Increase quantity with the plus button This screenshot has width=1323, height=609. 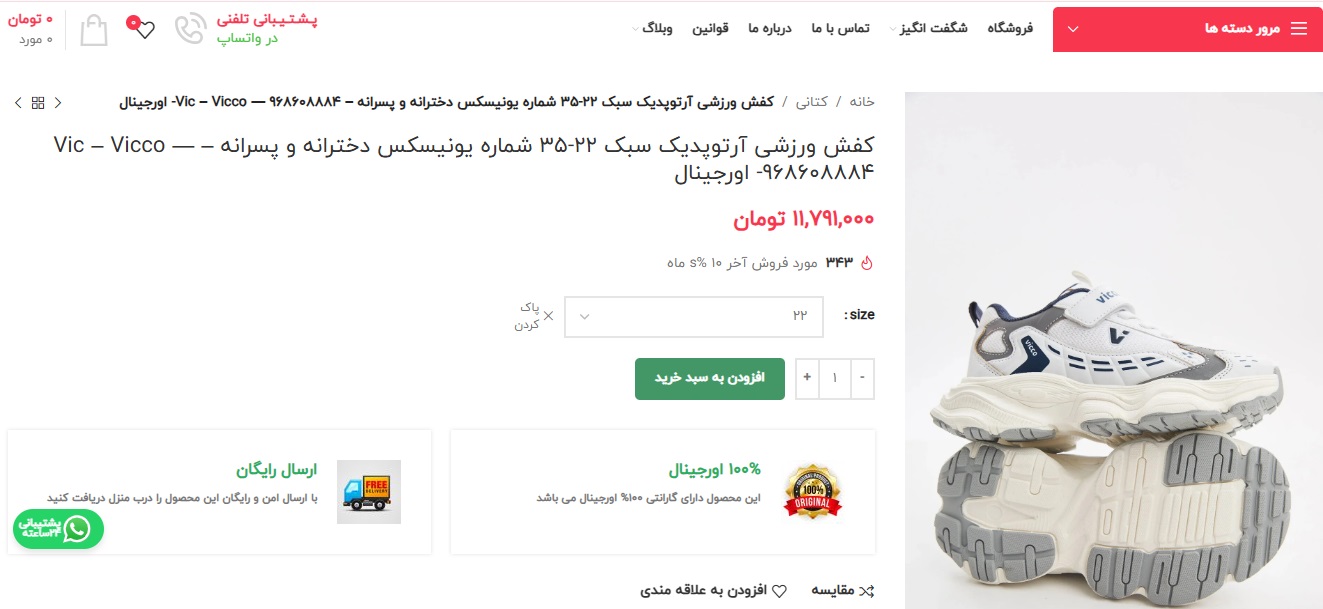(807, 378)
